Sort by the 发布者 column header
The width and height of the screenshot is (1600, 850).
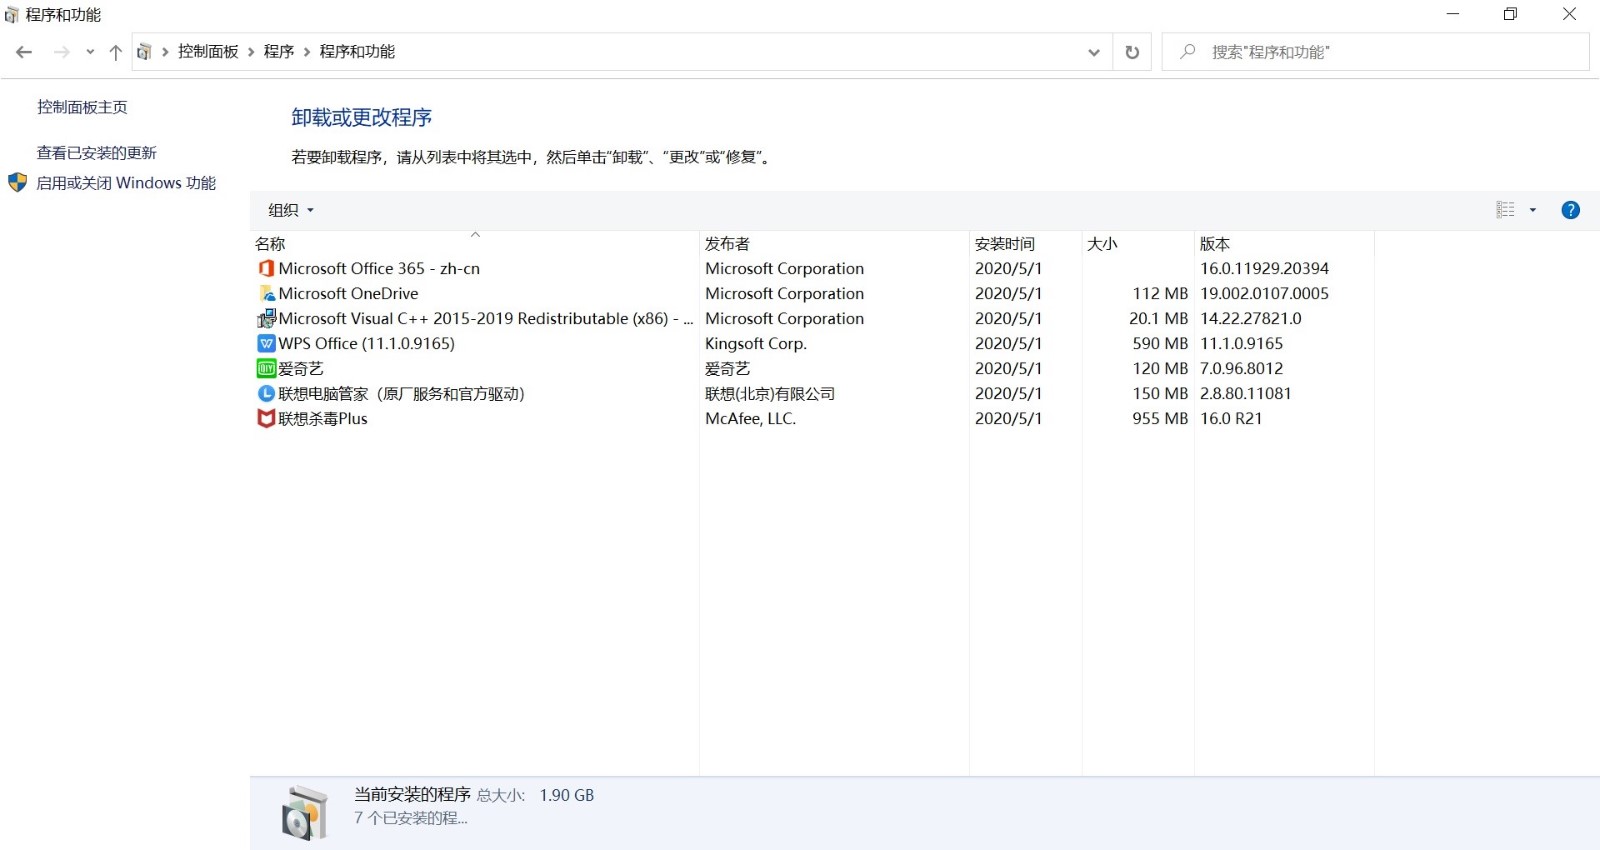click(834, 244)
